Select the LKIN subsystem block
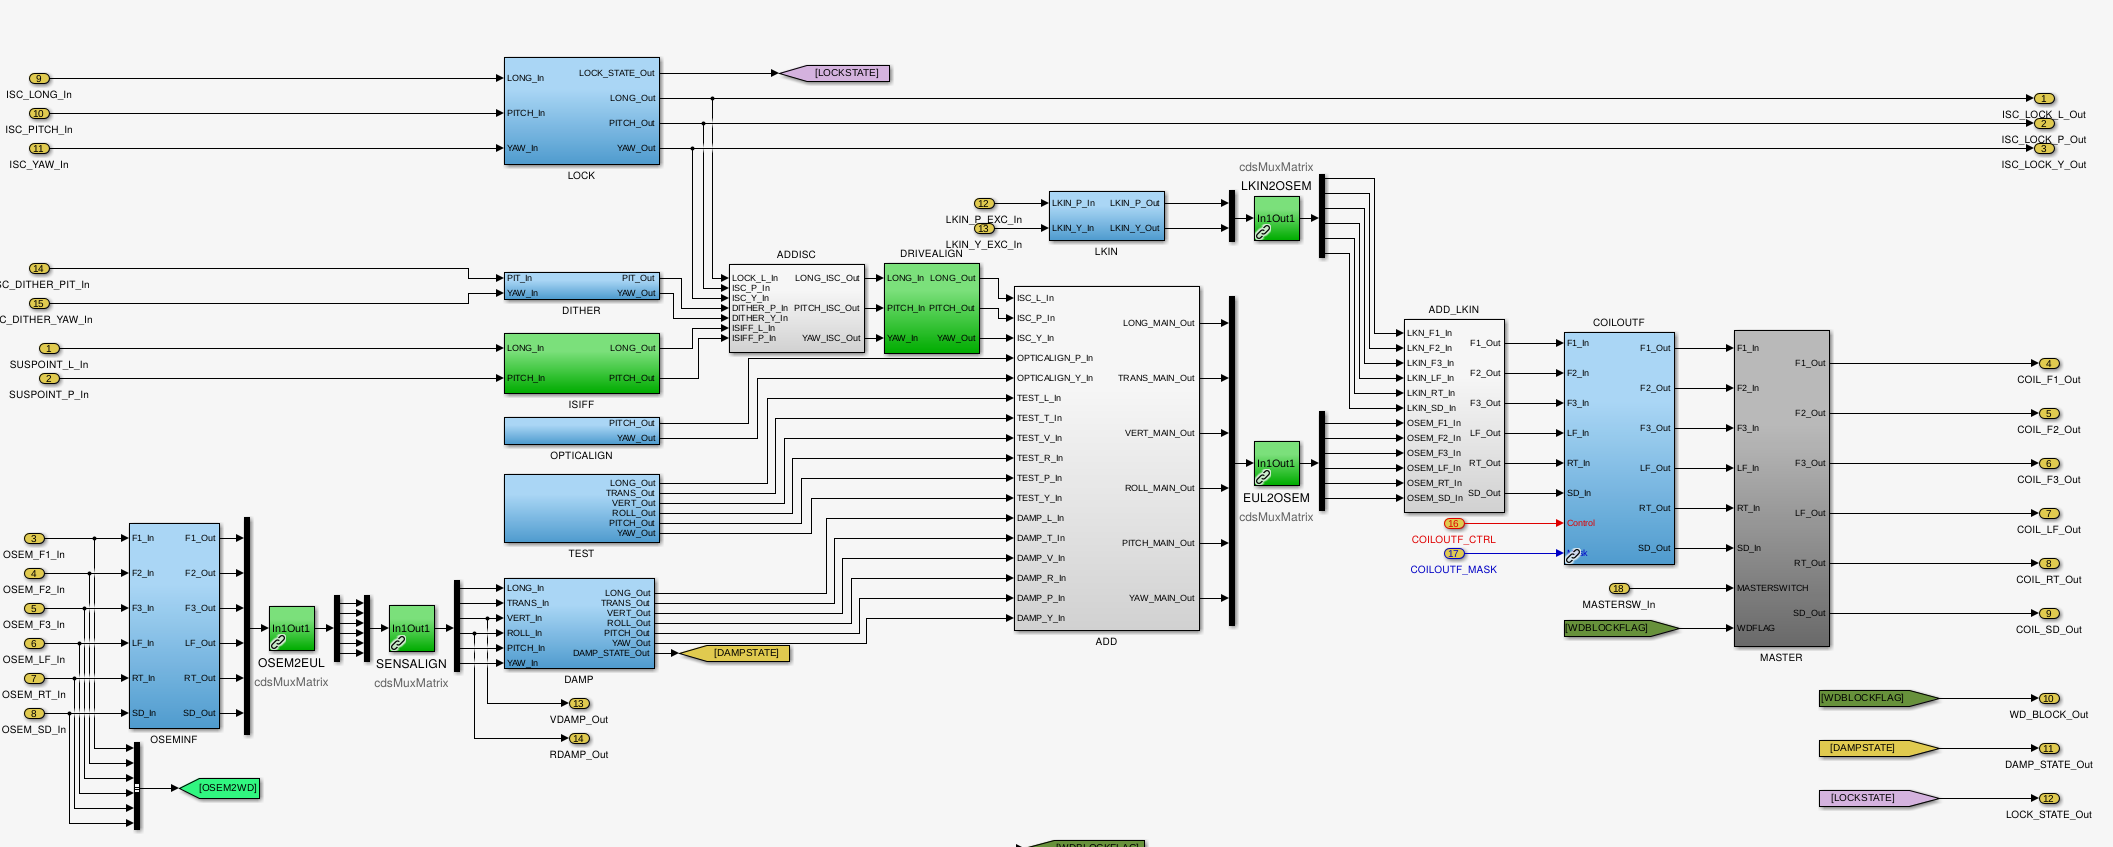The height and width of the screenshot is (847, 2113). point(1106,216)
